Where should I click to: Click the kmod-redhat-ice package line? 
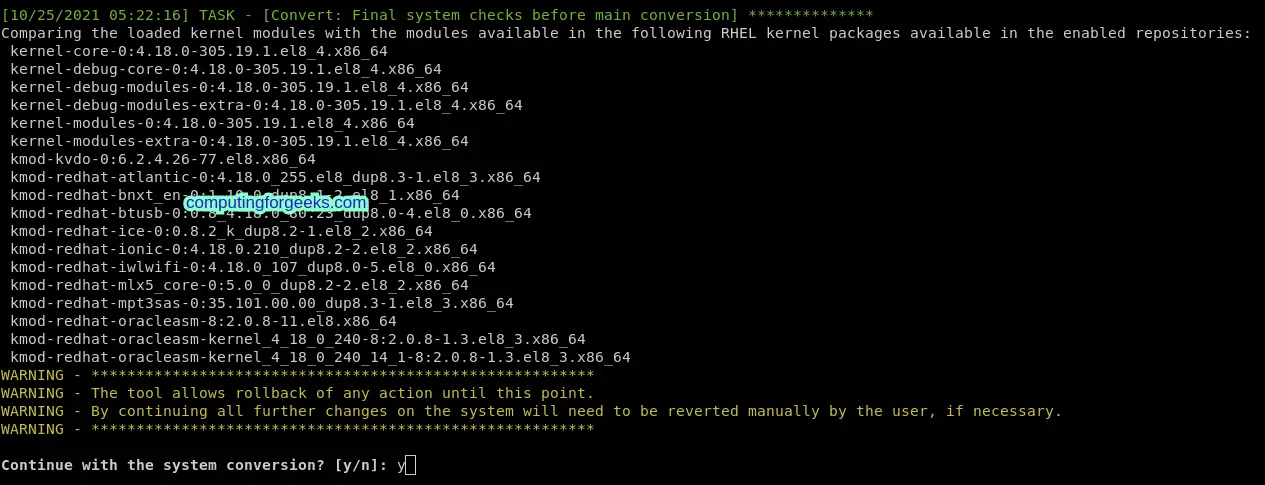(x=221, y=231)
